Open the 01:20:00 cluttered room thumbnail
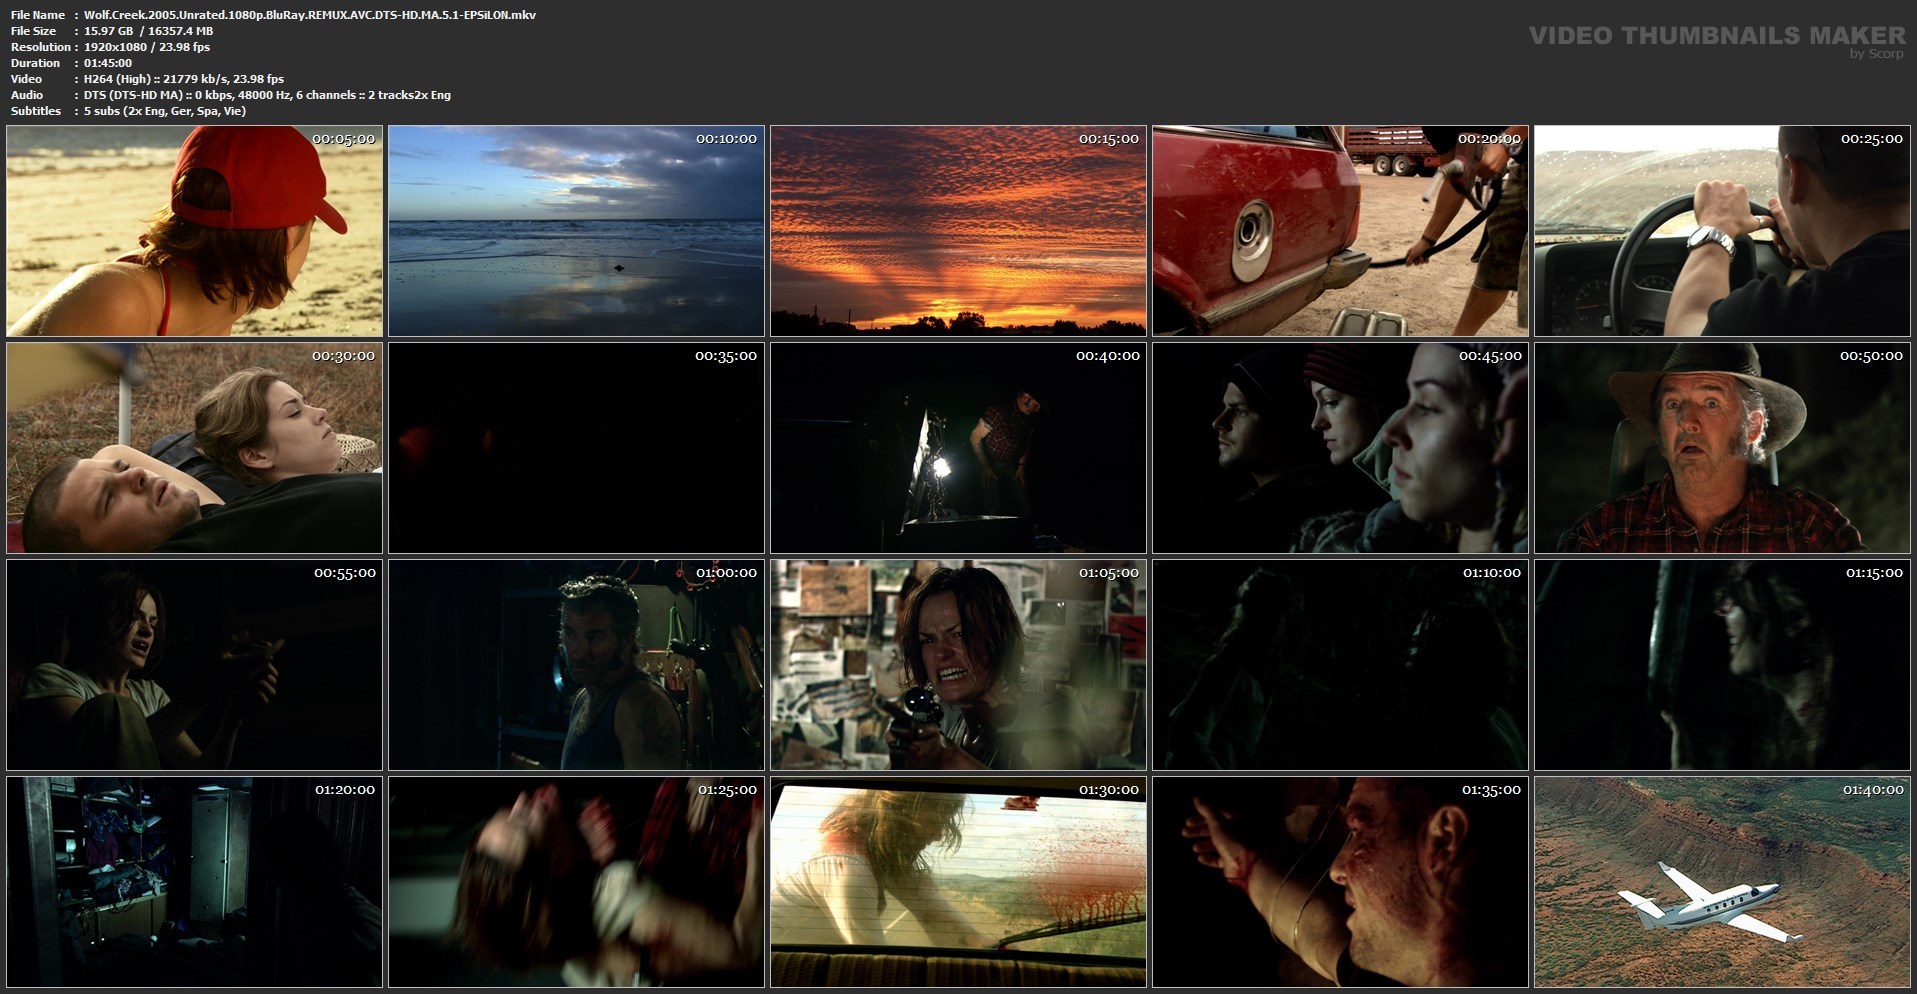The height and width of the screenshot is (994, 1917). 194,882
